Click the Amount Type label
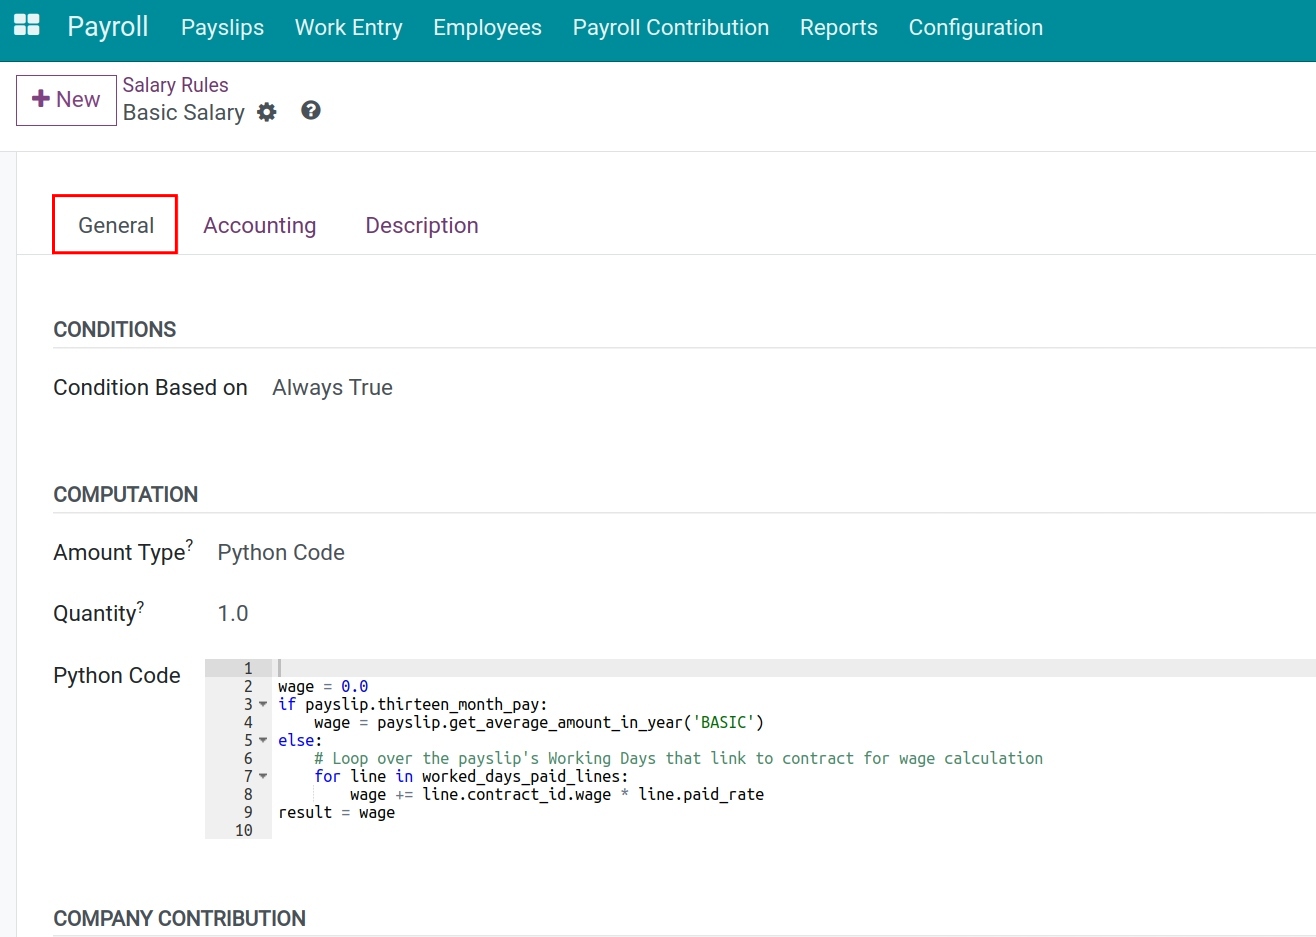1316x937 pixels. (x=119, y=553)
